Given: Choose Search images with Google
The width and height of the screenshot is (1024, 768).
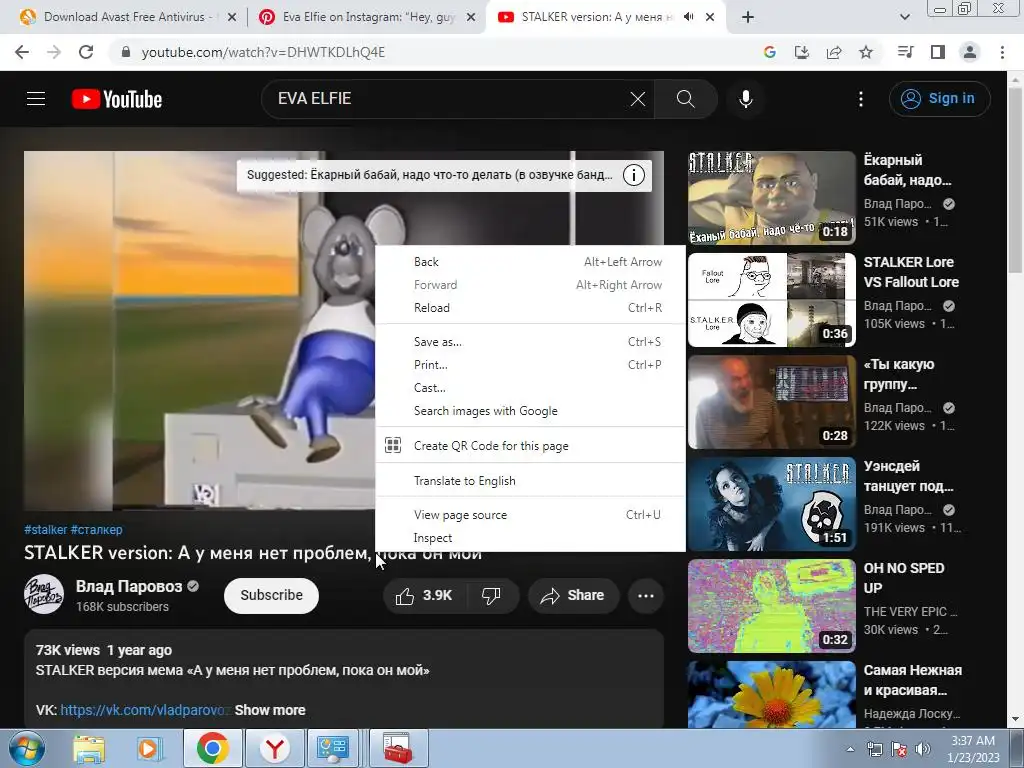Looking at the screenshot, I should [x=530, y=411].
